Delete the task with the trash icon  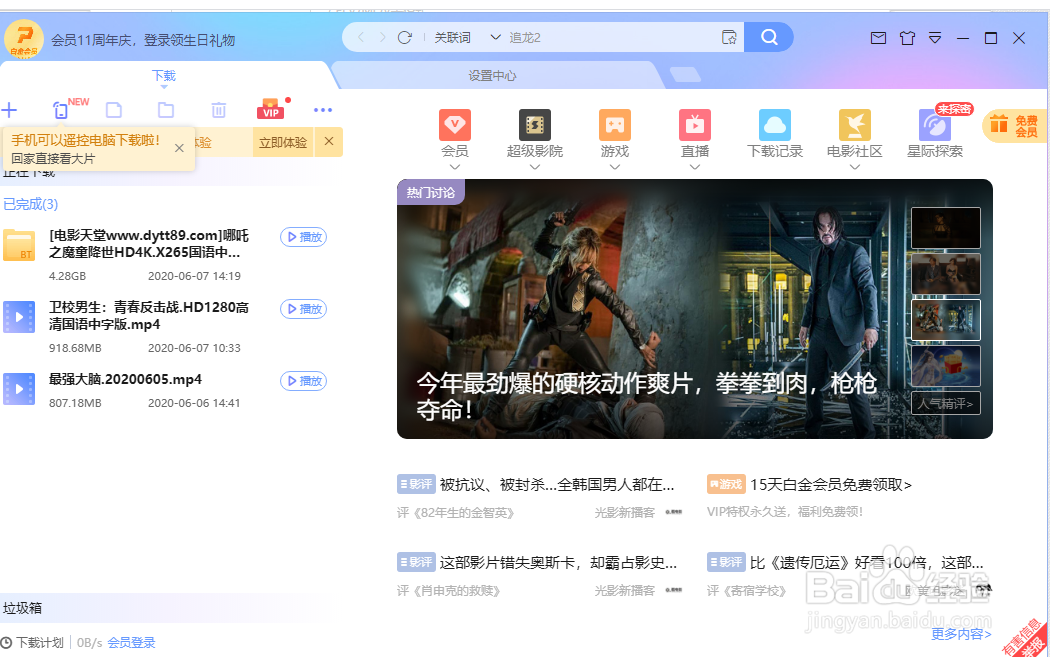point(218,110)
